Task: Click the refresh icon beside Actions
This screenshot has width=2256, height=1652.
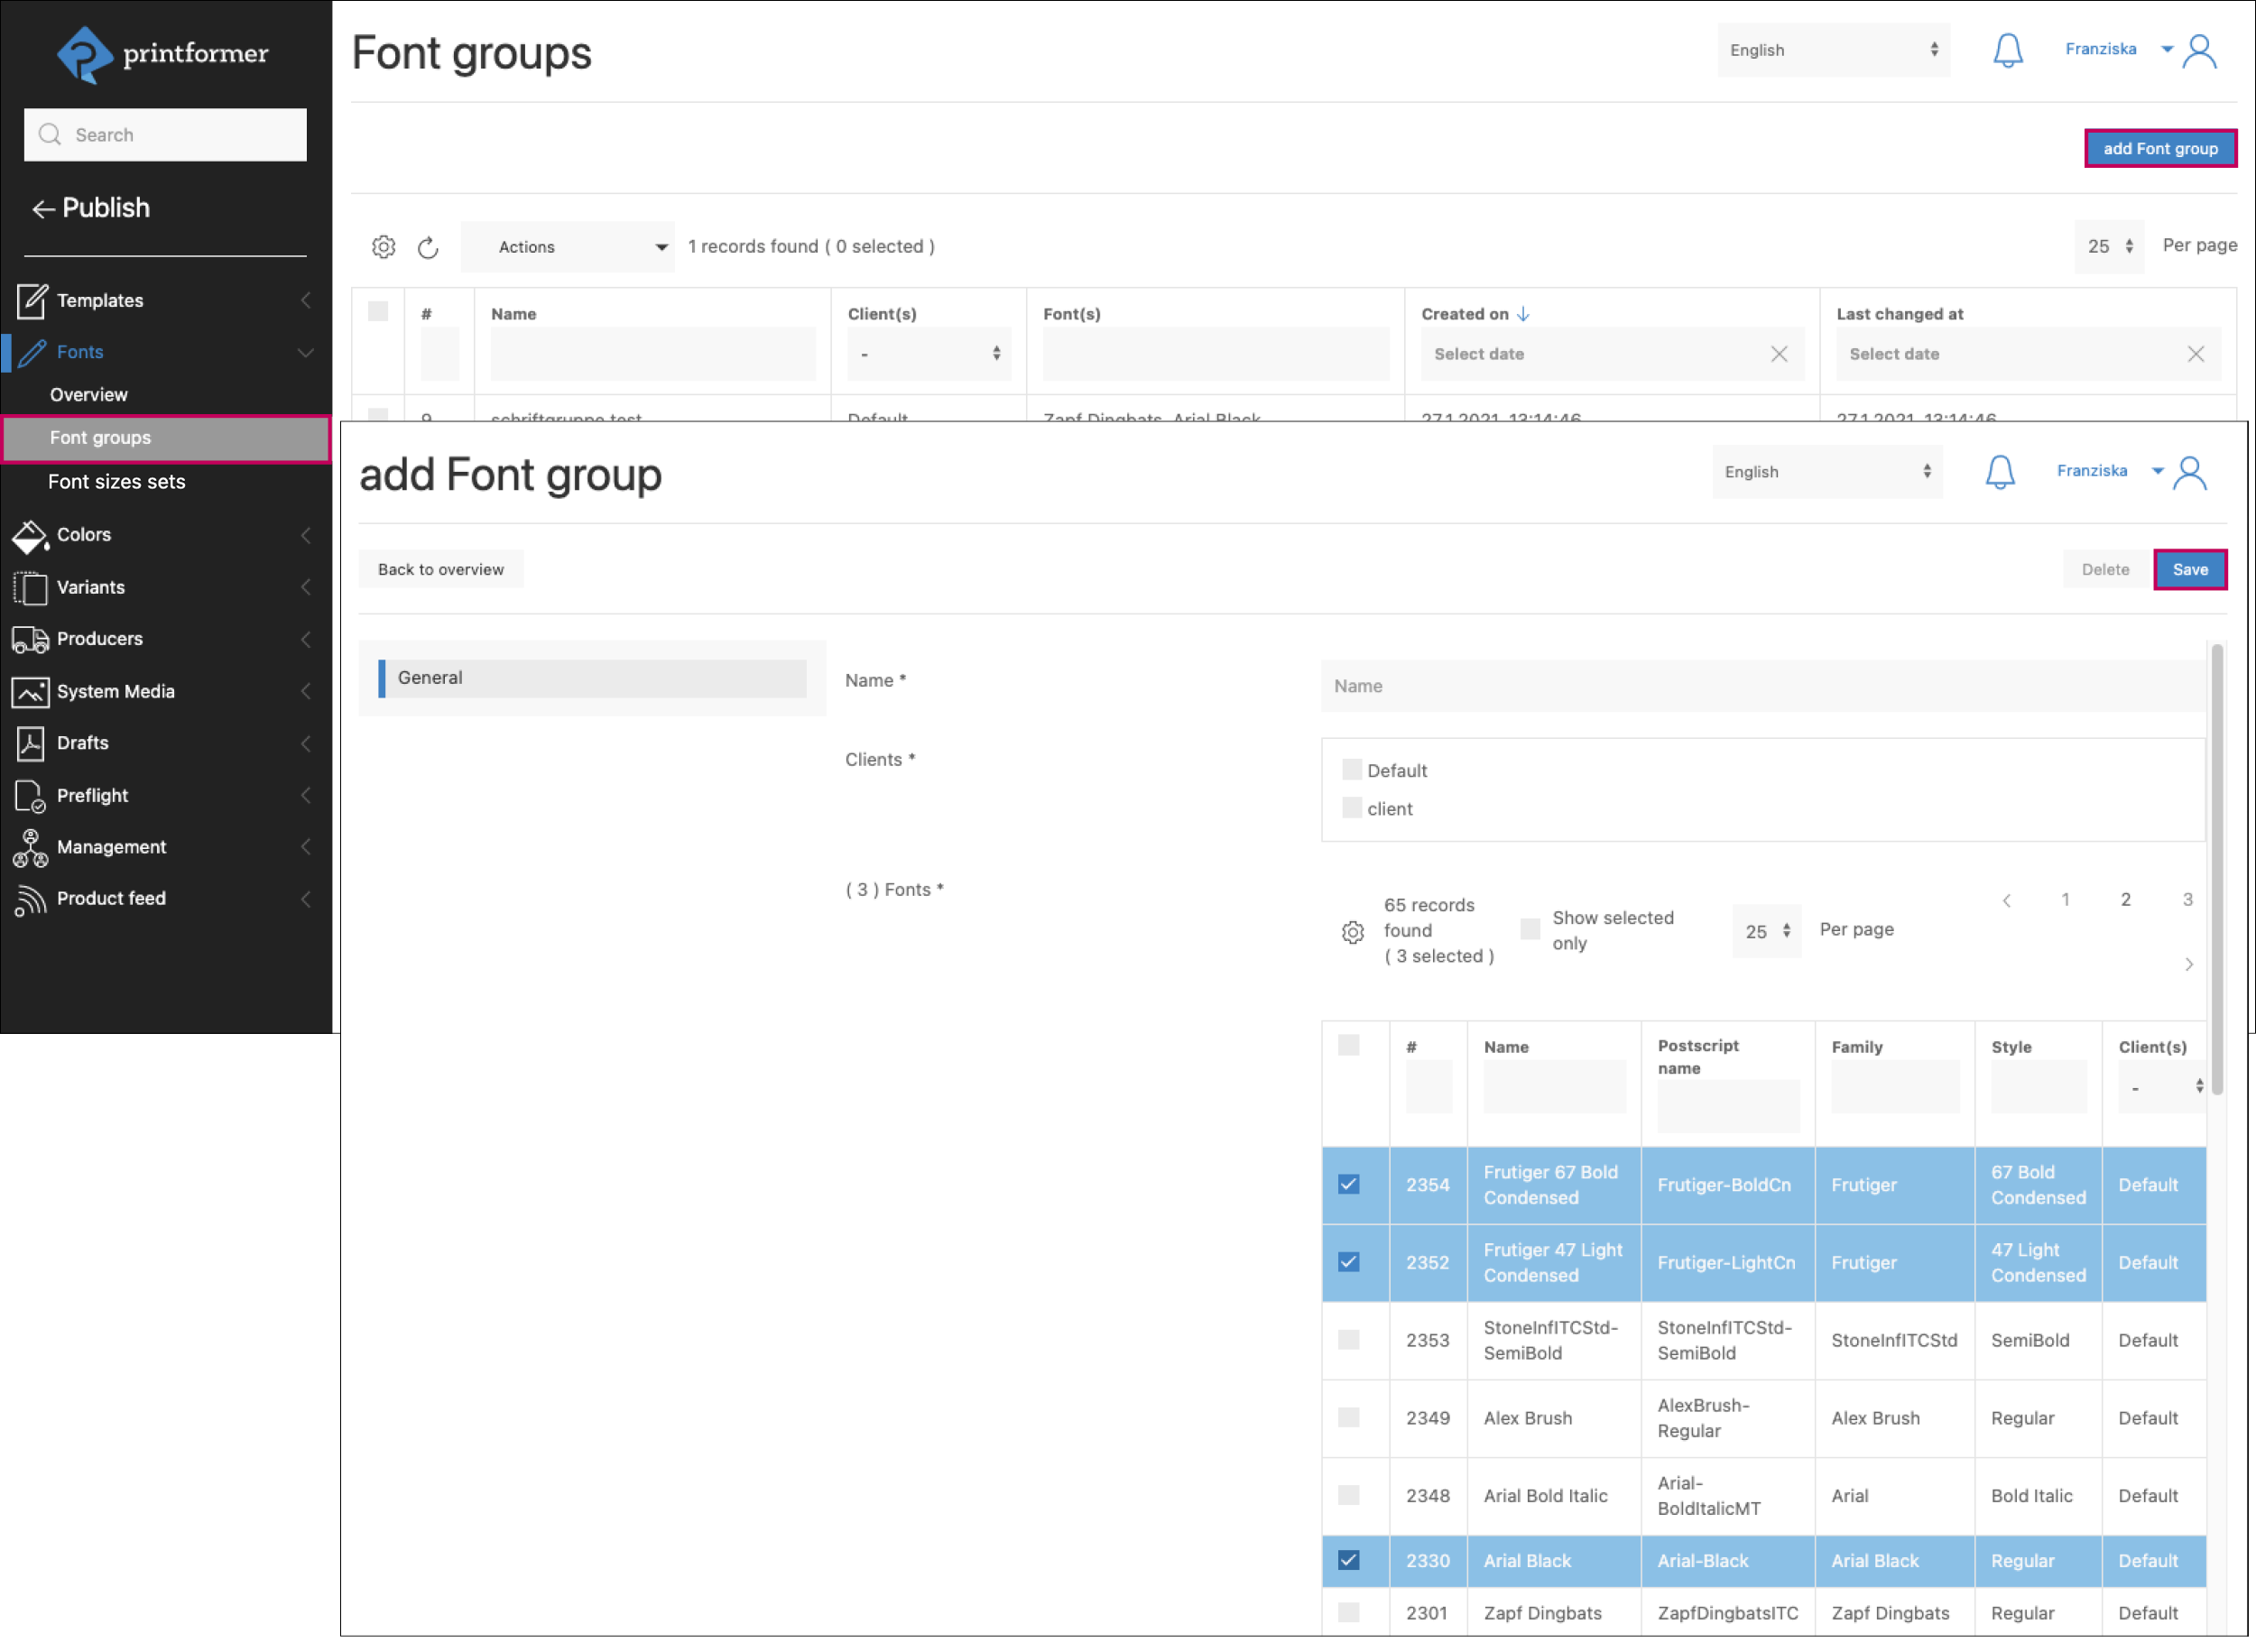Action: click(428, 247)
